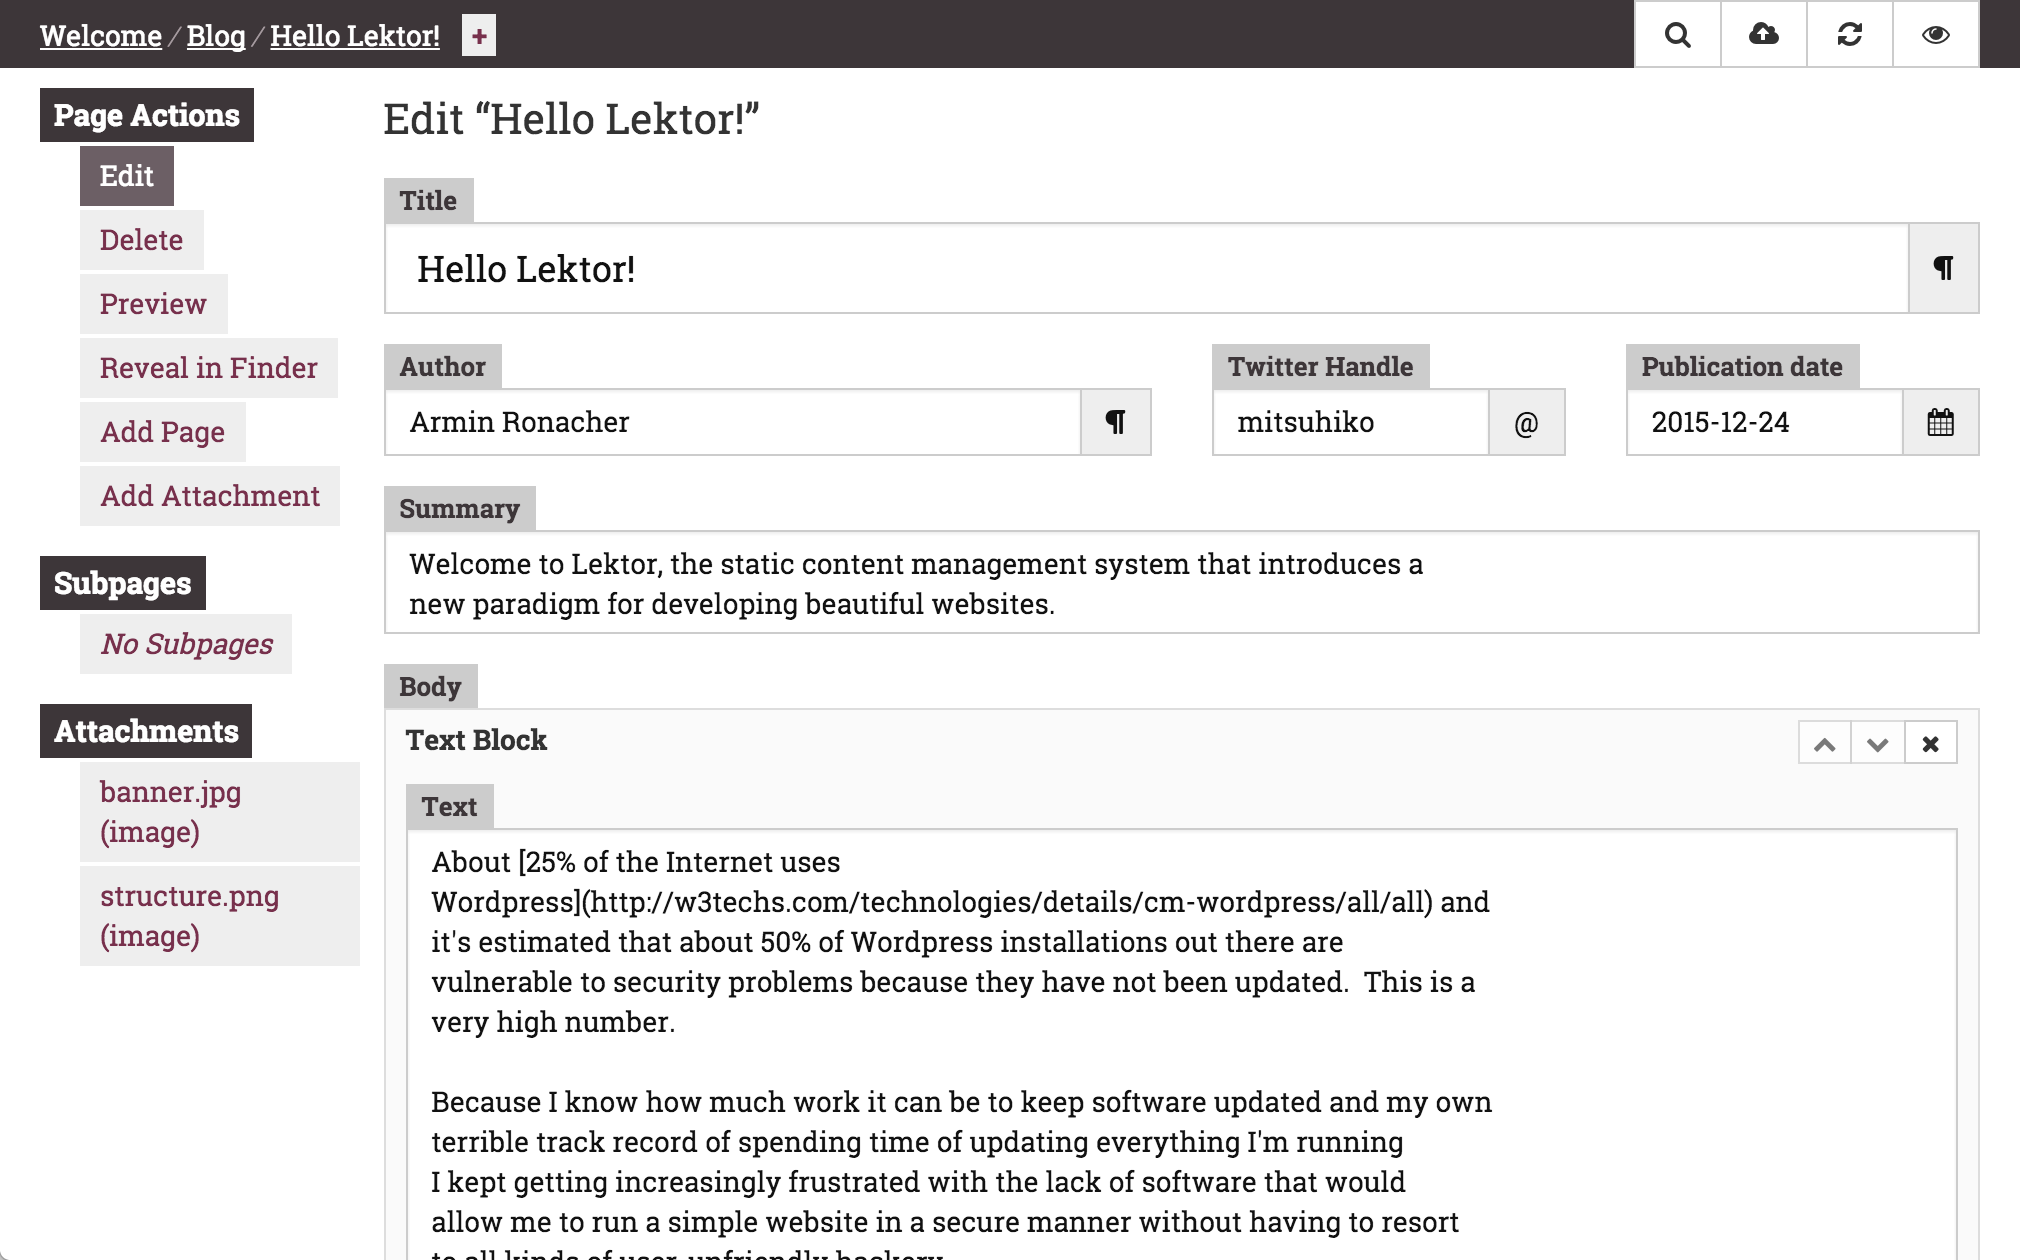This screenshot has width=2020, height=1260.
Task: Select Delete under Page Actions
Action: pos(141,240)
